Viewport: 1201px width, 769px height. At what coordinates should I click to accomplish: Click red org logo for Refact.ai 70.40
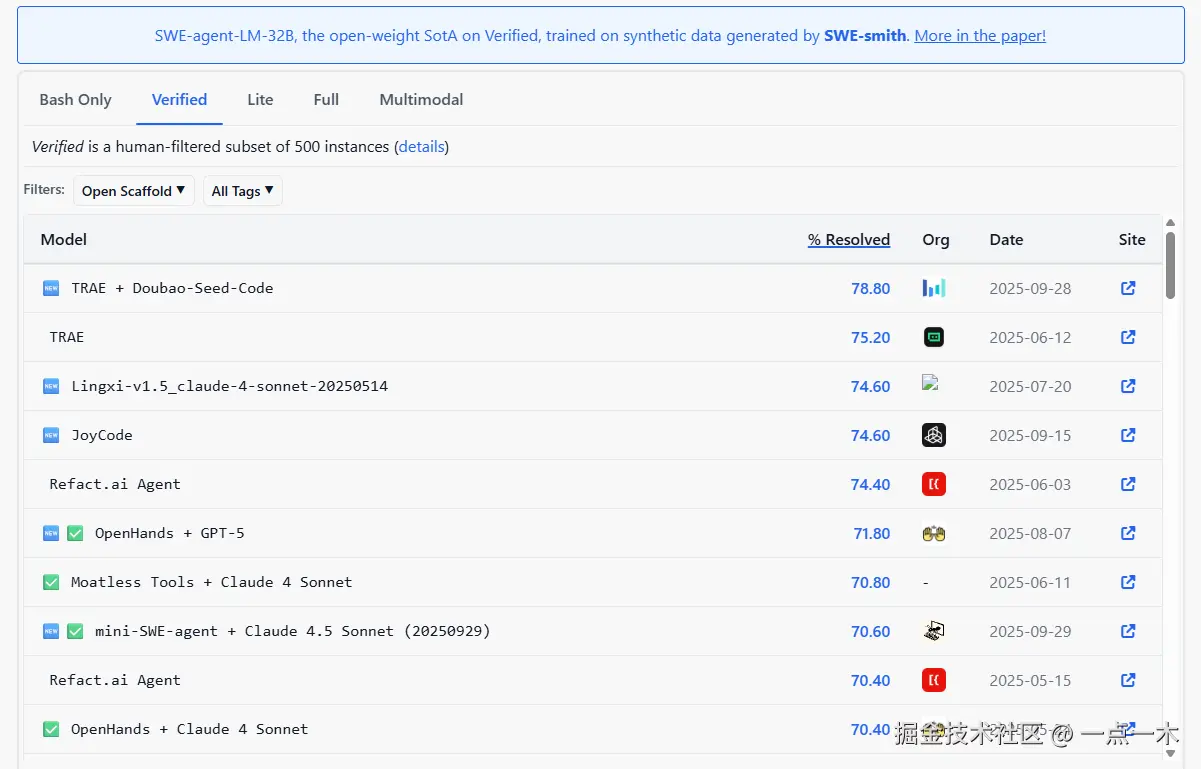click(934, 680)
